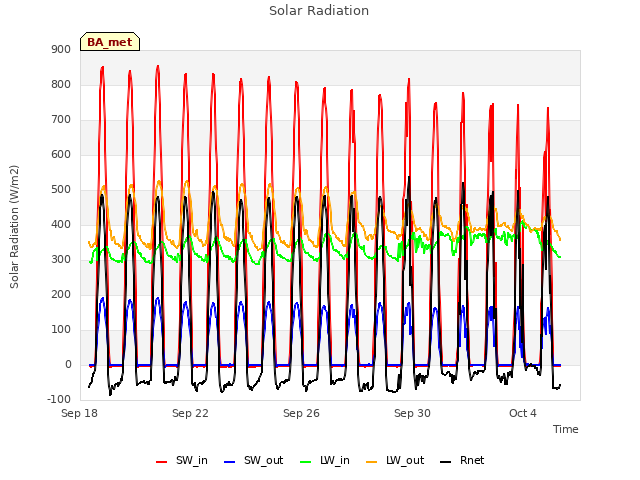Click the Solar Radiation (W/m2) y-axis title
The width and height of the screenshot is (640, 480).
(x=14, y=227)
